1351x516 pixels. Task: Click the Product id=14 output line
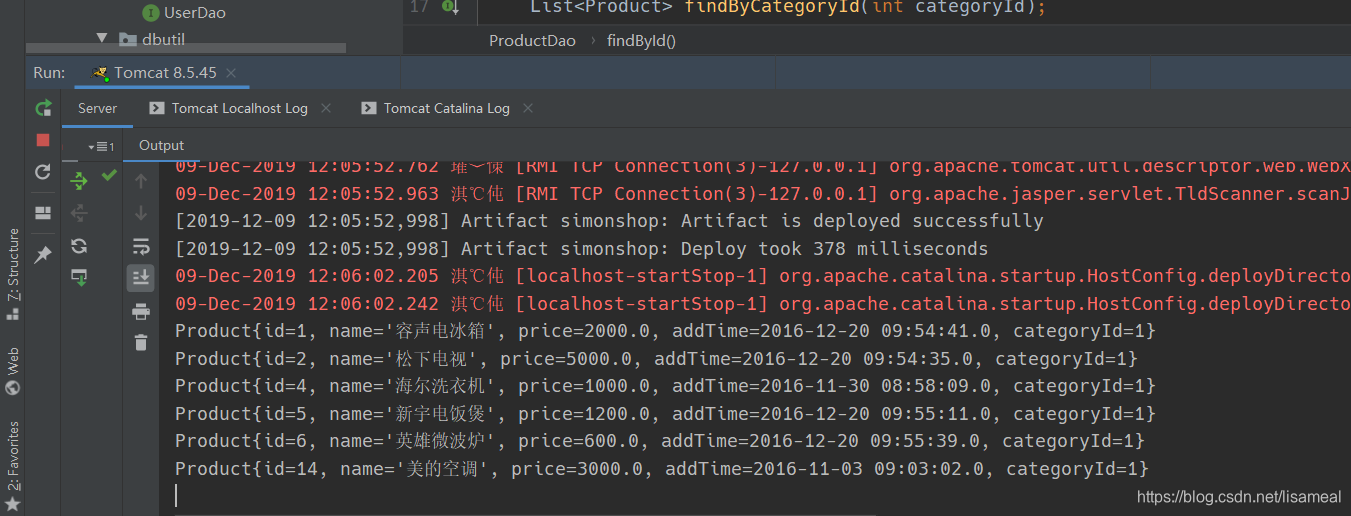[x=662, y=469]
